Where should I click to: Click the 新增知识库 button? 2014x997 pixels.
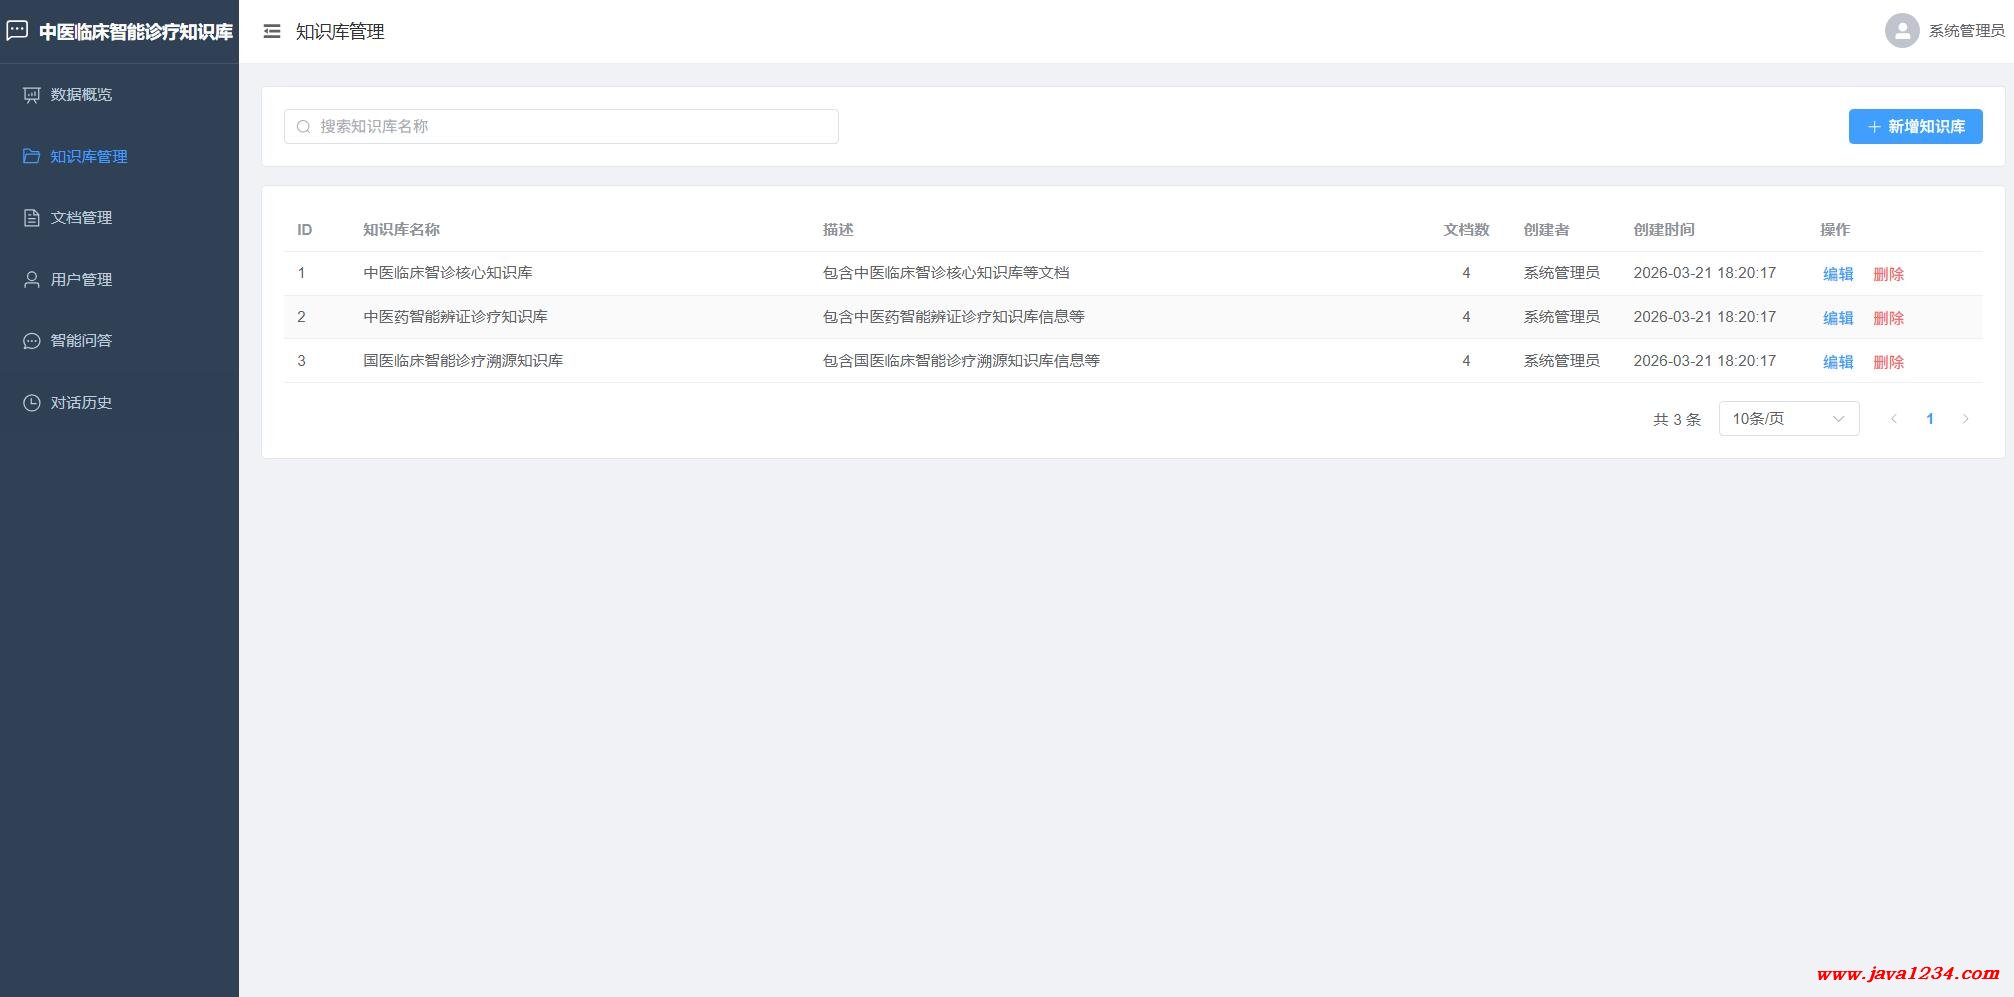[1915, 127]
